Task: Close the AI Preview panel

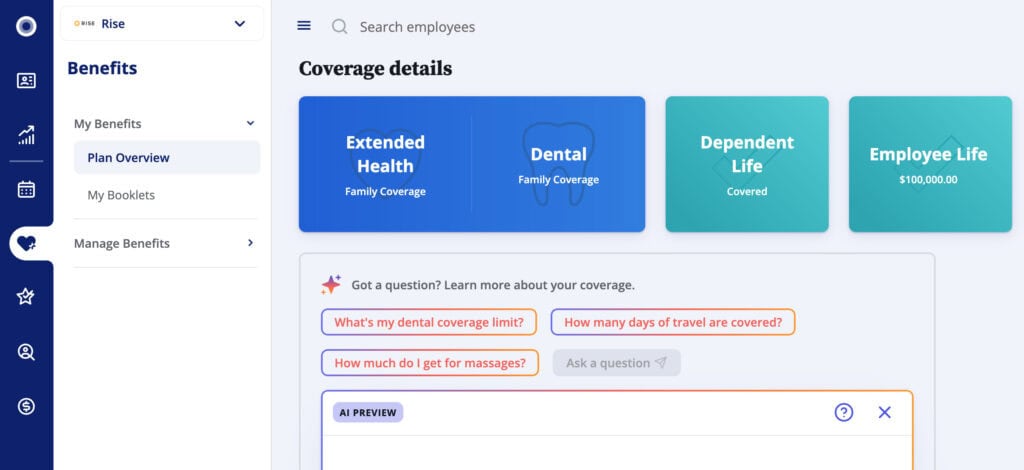Action: click(884, 412)
